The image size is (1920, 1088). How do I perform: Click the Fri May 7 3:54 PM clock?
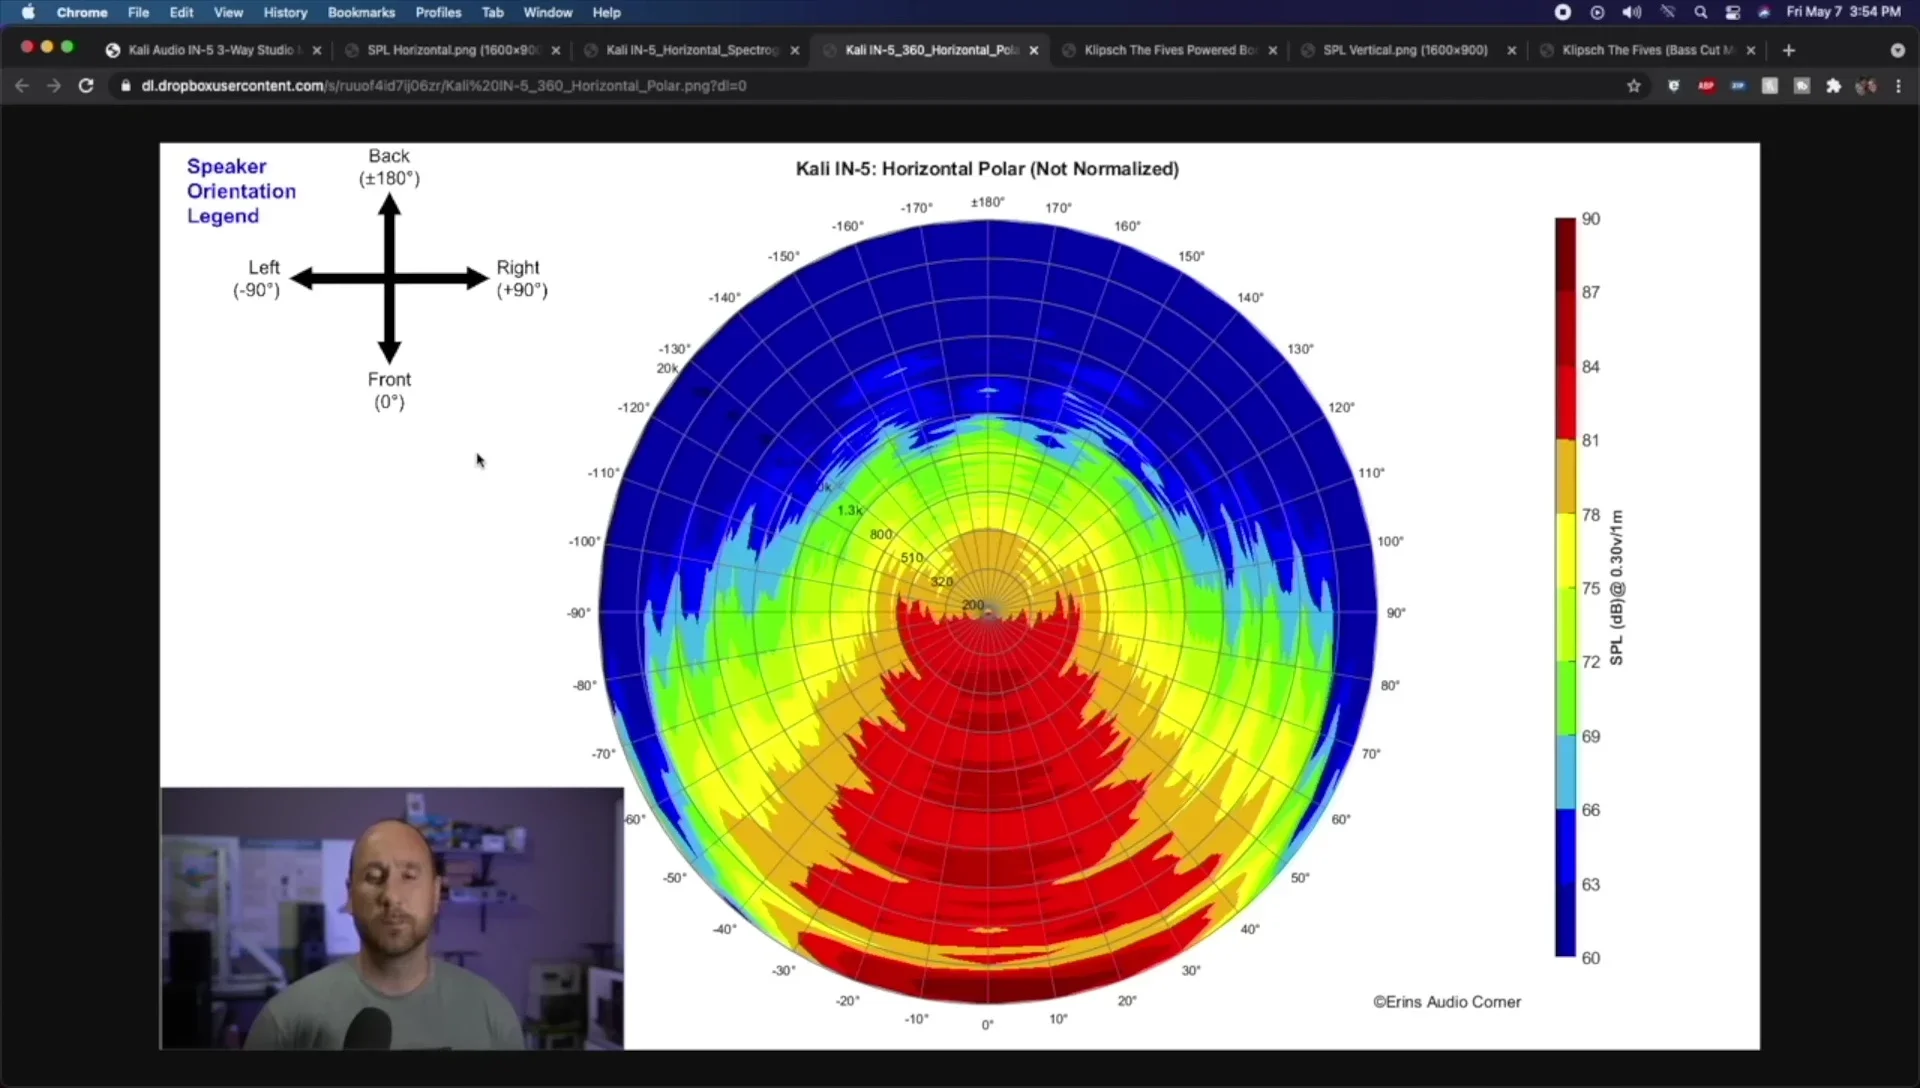[1843, 12]
